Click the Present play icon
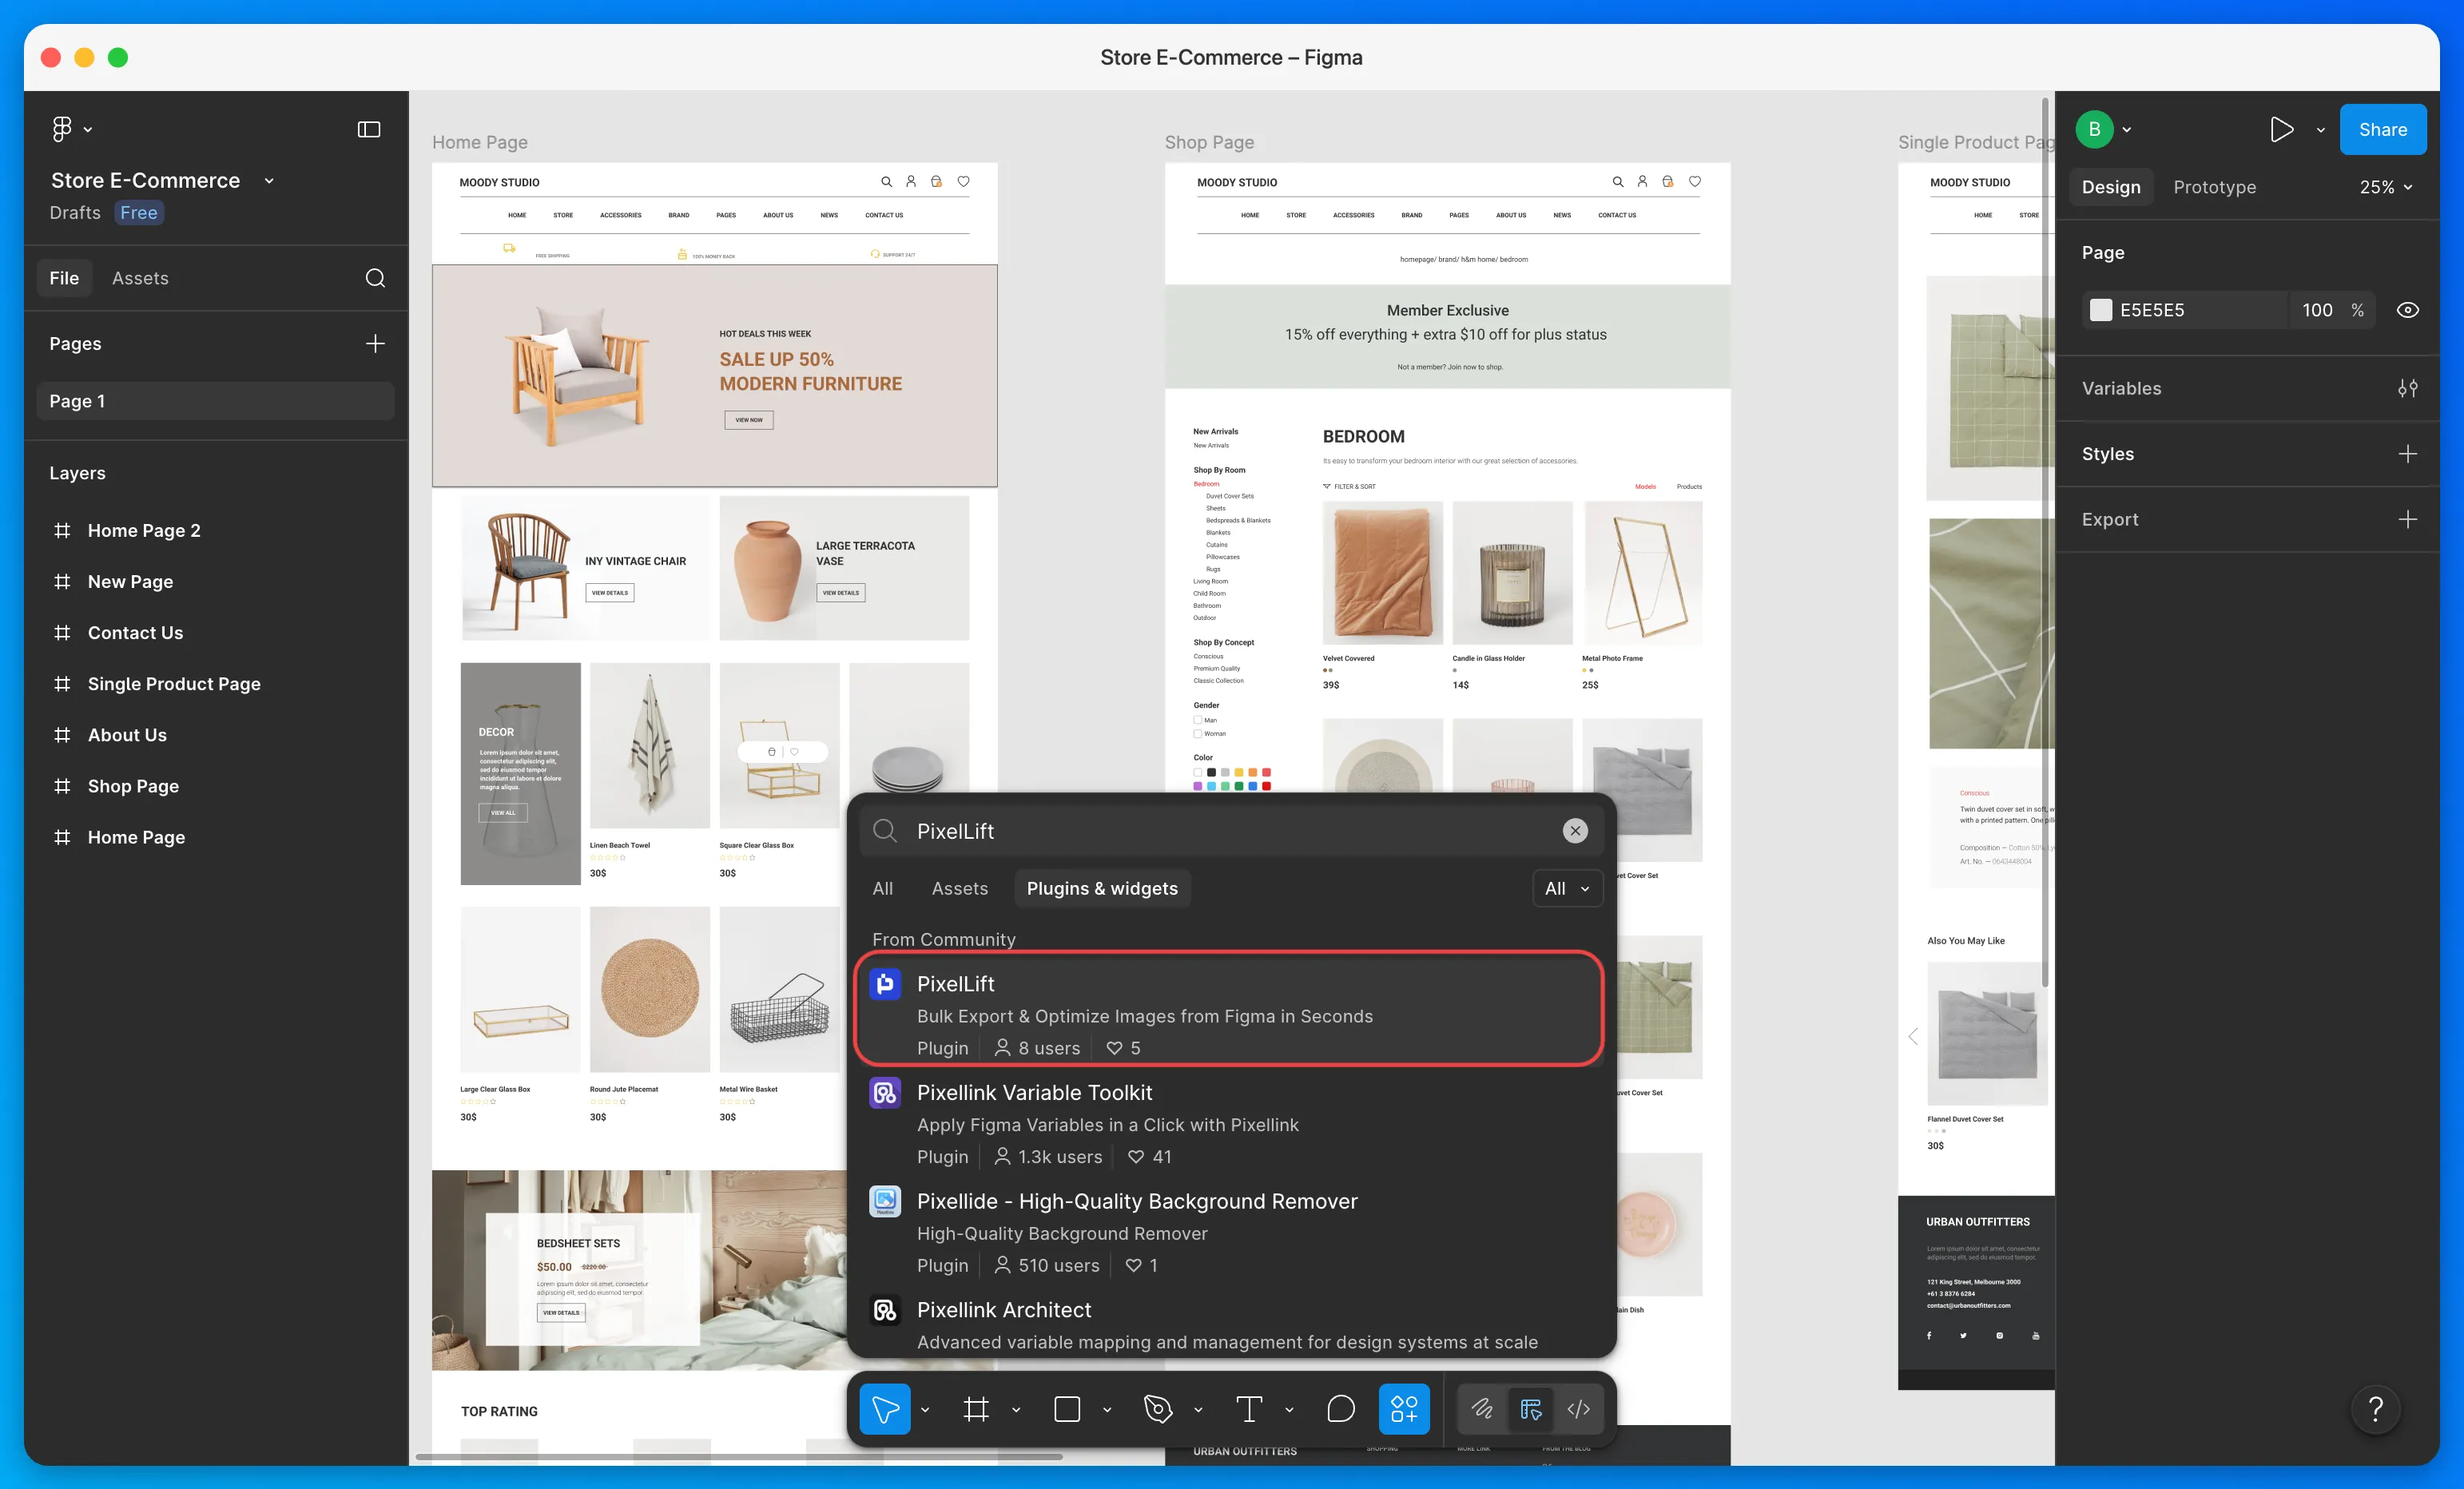The height and width of the screenshot is (1489, 2464). coord(2281,129)
